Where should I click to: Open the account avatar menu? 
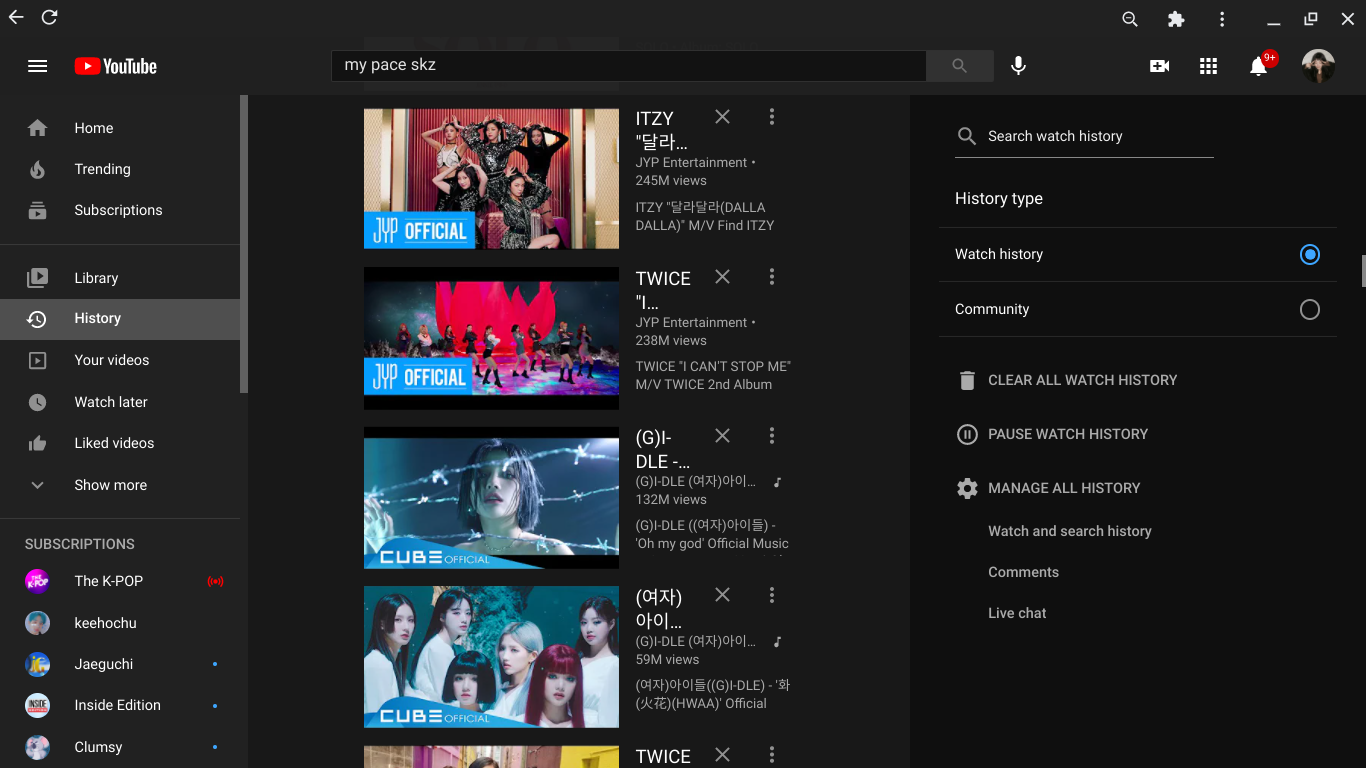pyautogui.click(x=1318, y=66)
